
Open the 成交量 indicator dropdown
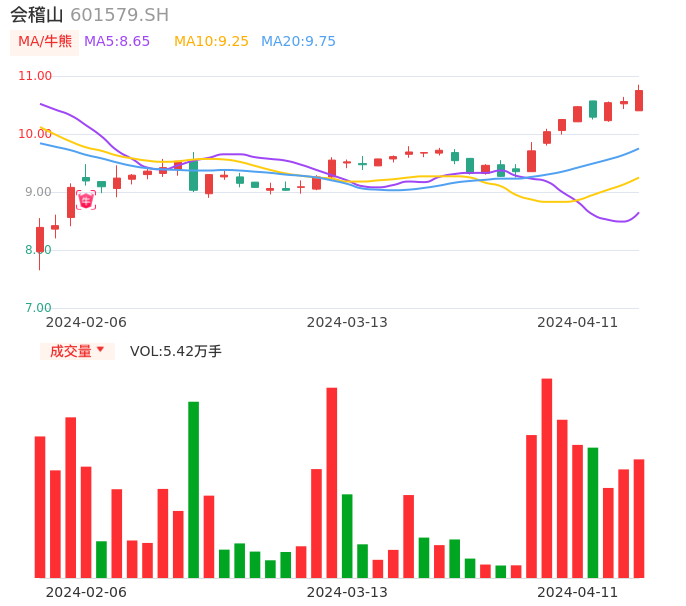[77, 351]
